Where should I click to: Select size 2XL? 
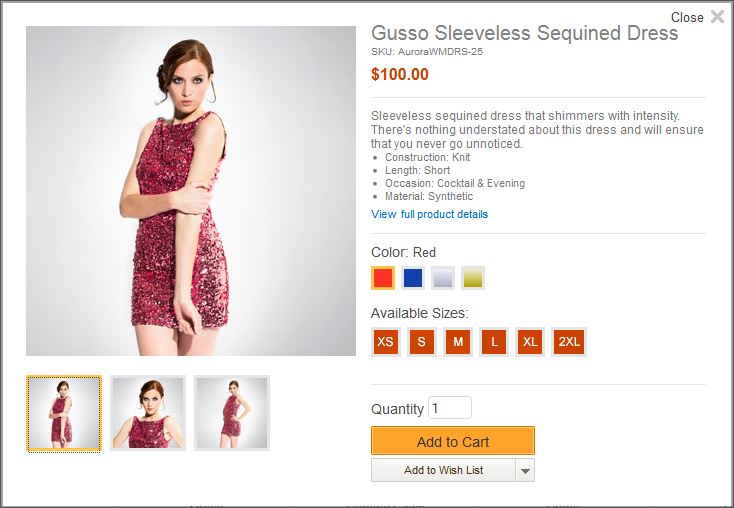(569, 342)
